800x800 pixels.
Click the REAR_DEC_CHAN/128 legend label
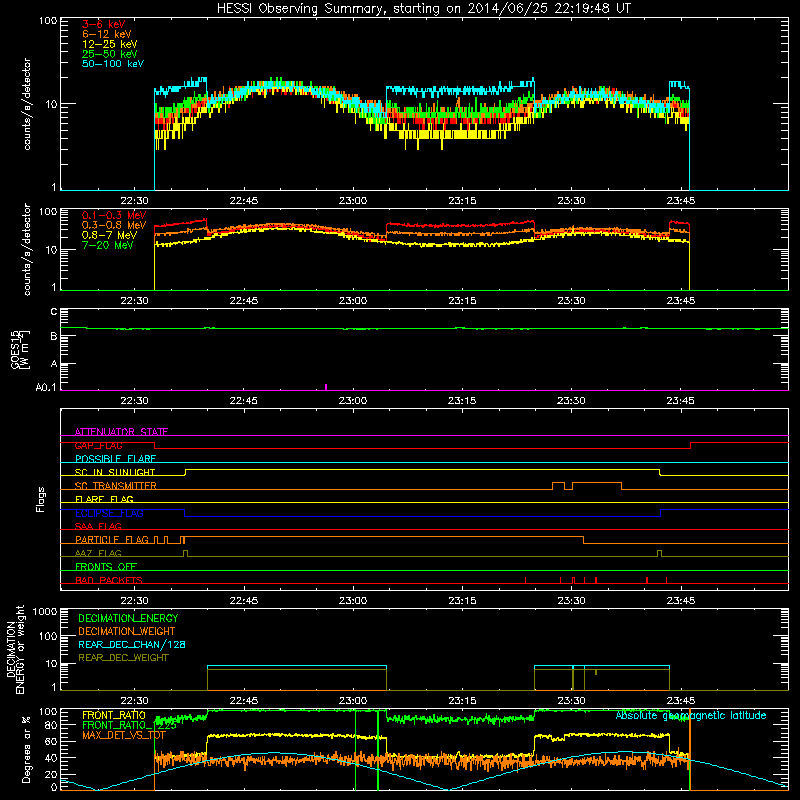[132, 645]
